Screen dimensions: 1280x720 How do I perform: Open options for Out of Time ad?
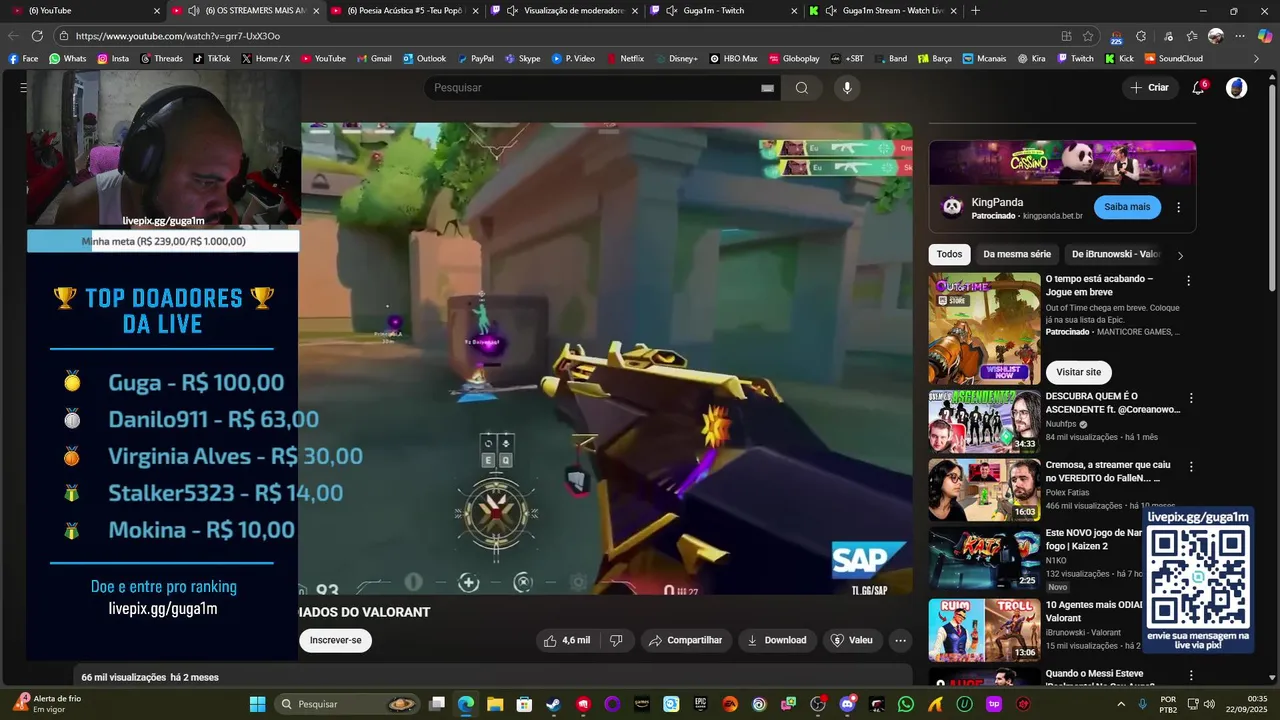1188,281
